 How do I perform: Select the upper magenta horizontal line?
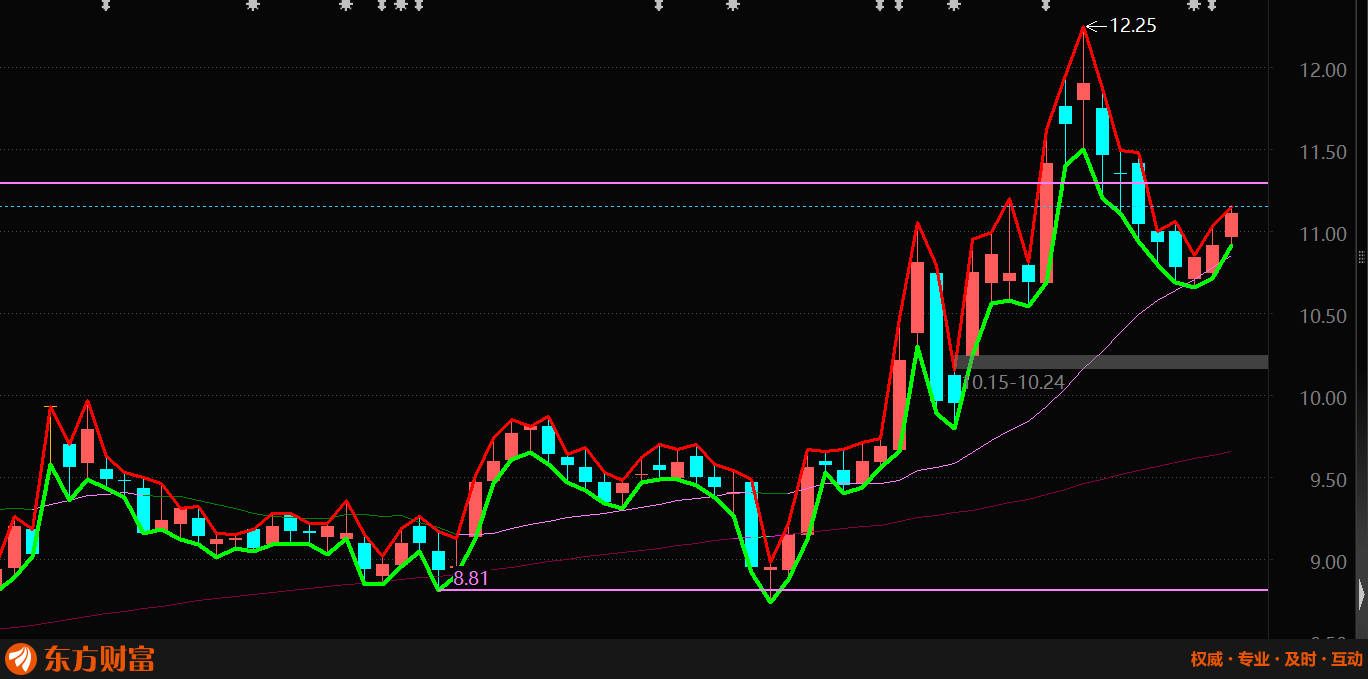coord(634,183)
